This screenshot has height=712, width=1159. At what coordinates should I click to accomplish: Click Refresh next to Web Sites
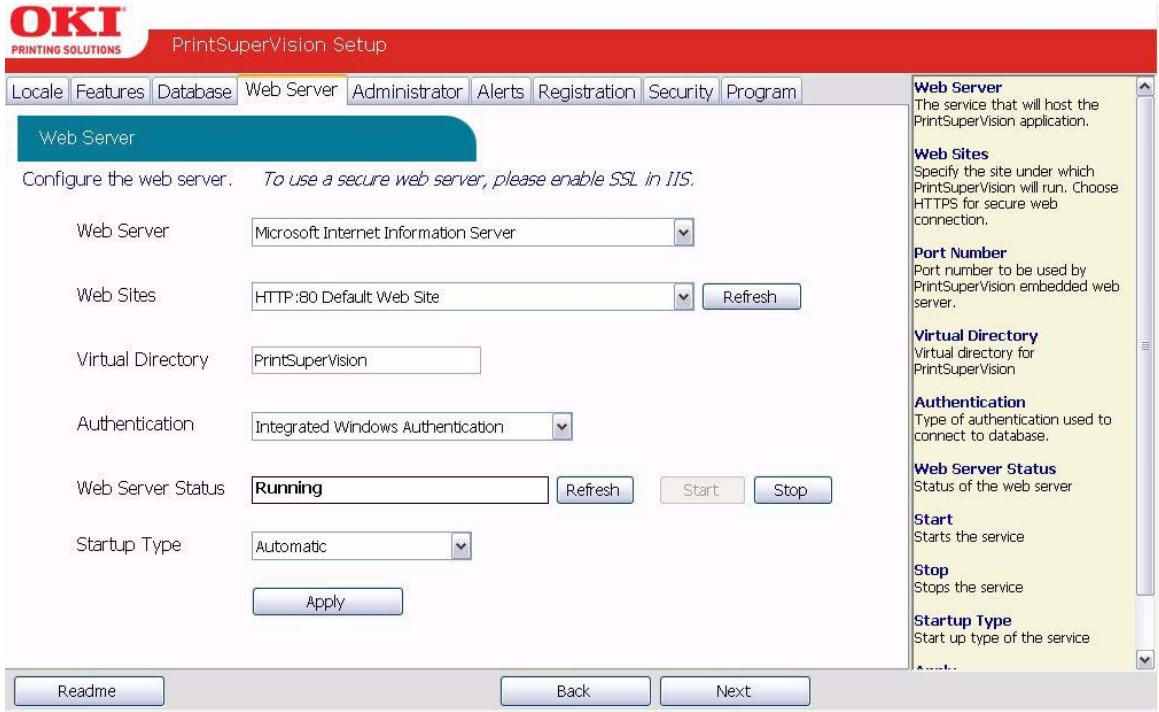click(751, 297)
